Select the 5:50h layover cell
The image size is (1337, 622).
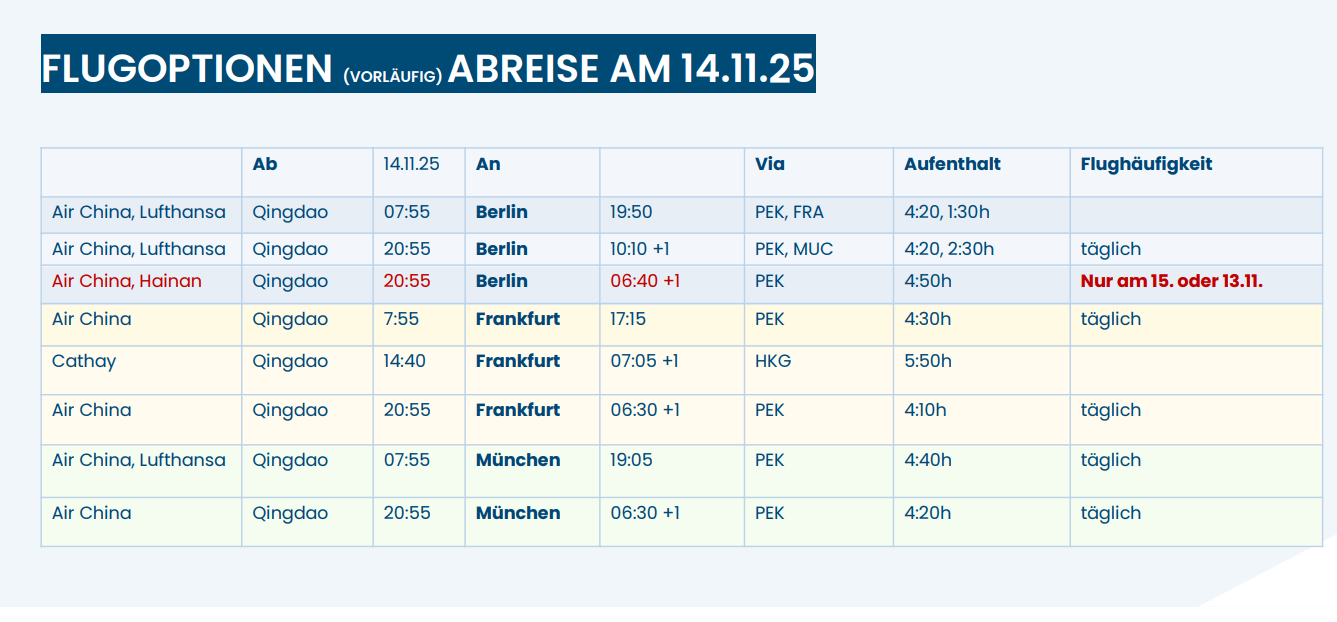(x=928, y=361)
